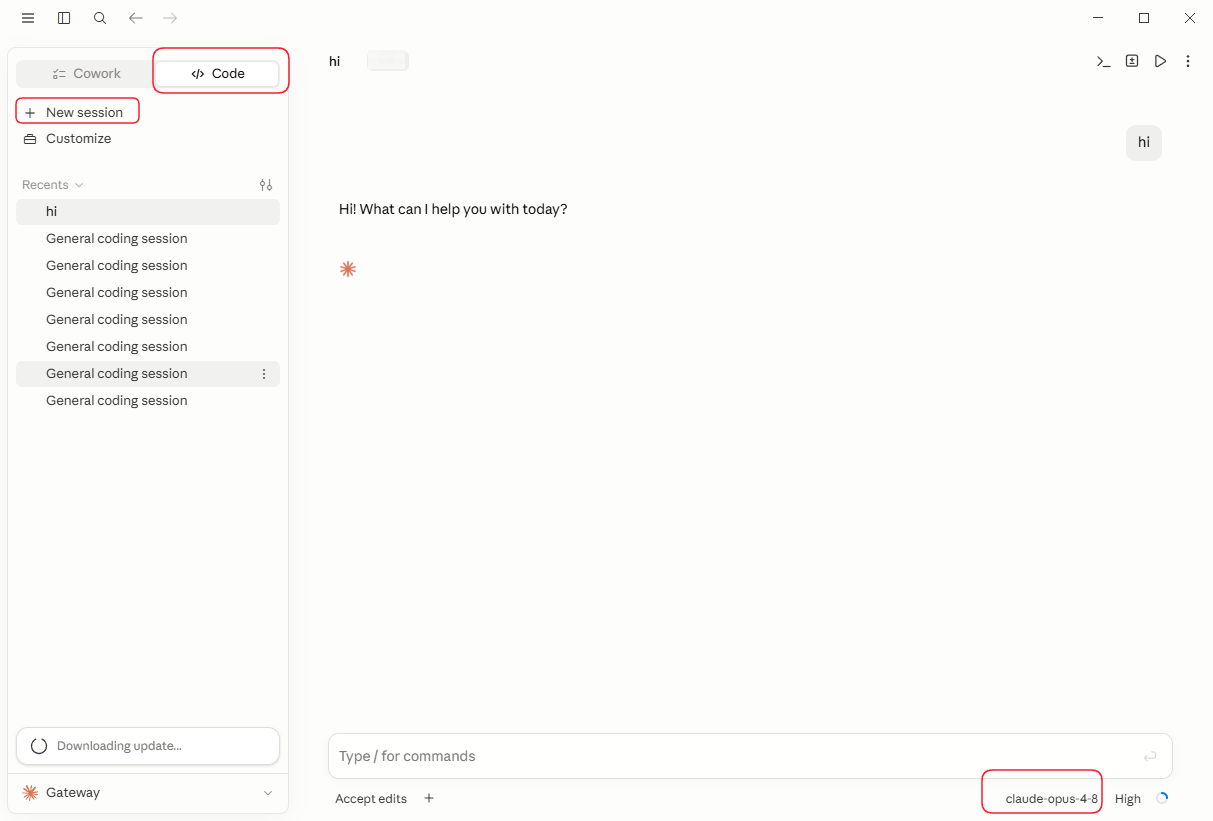1213x821 pixels.
Task: Open the session's vertical dots menu in header
Action: click(1188, 61)
